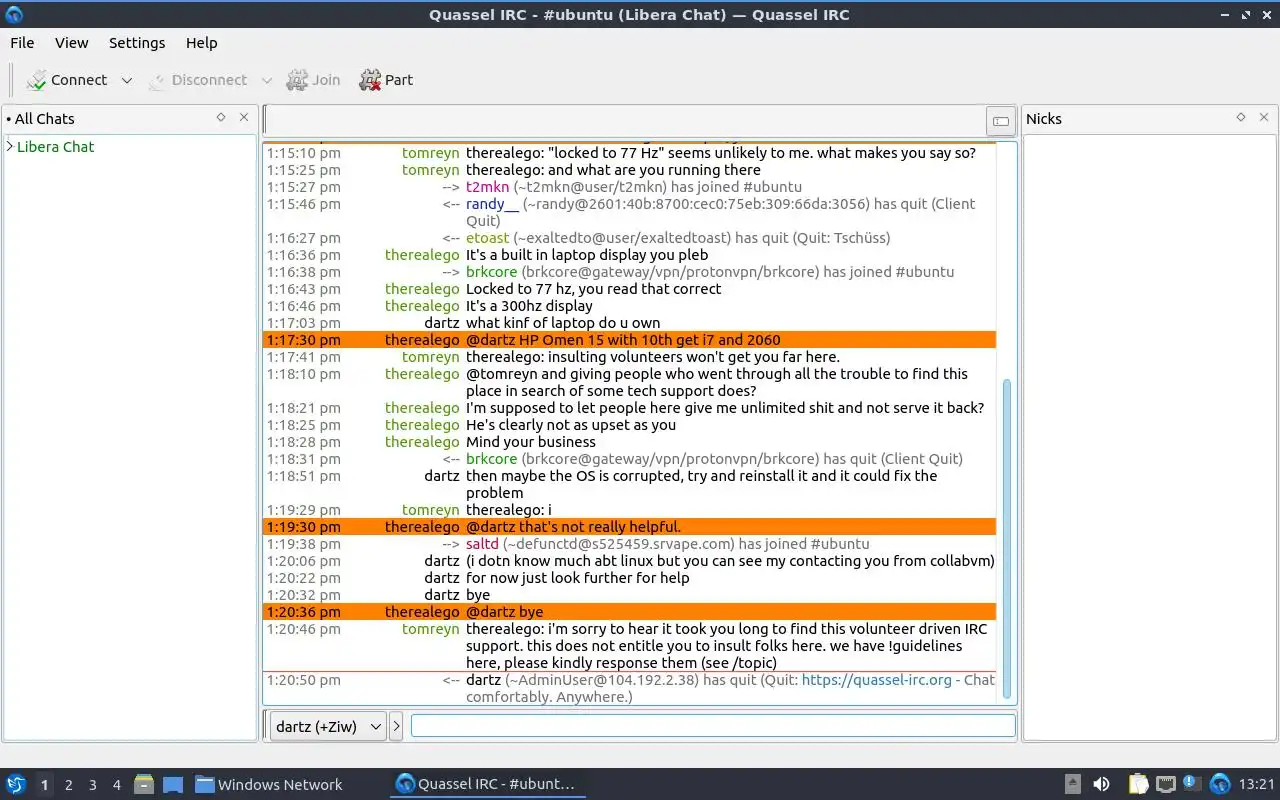
Task: Click the Join channel toolbar button
Action: point(313,80)
